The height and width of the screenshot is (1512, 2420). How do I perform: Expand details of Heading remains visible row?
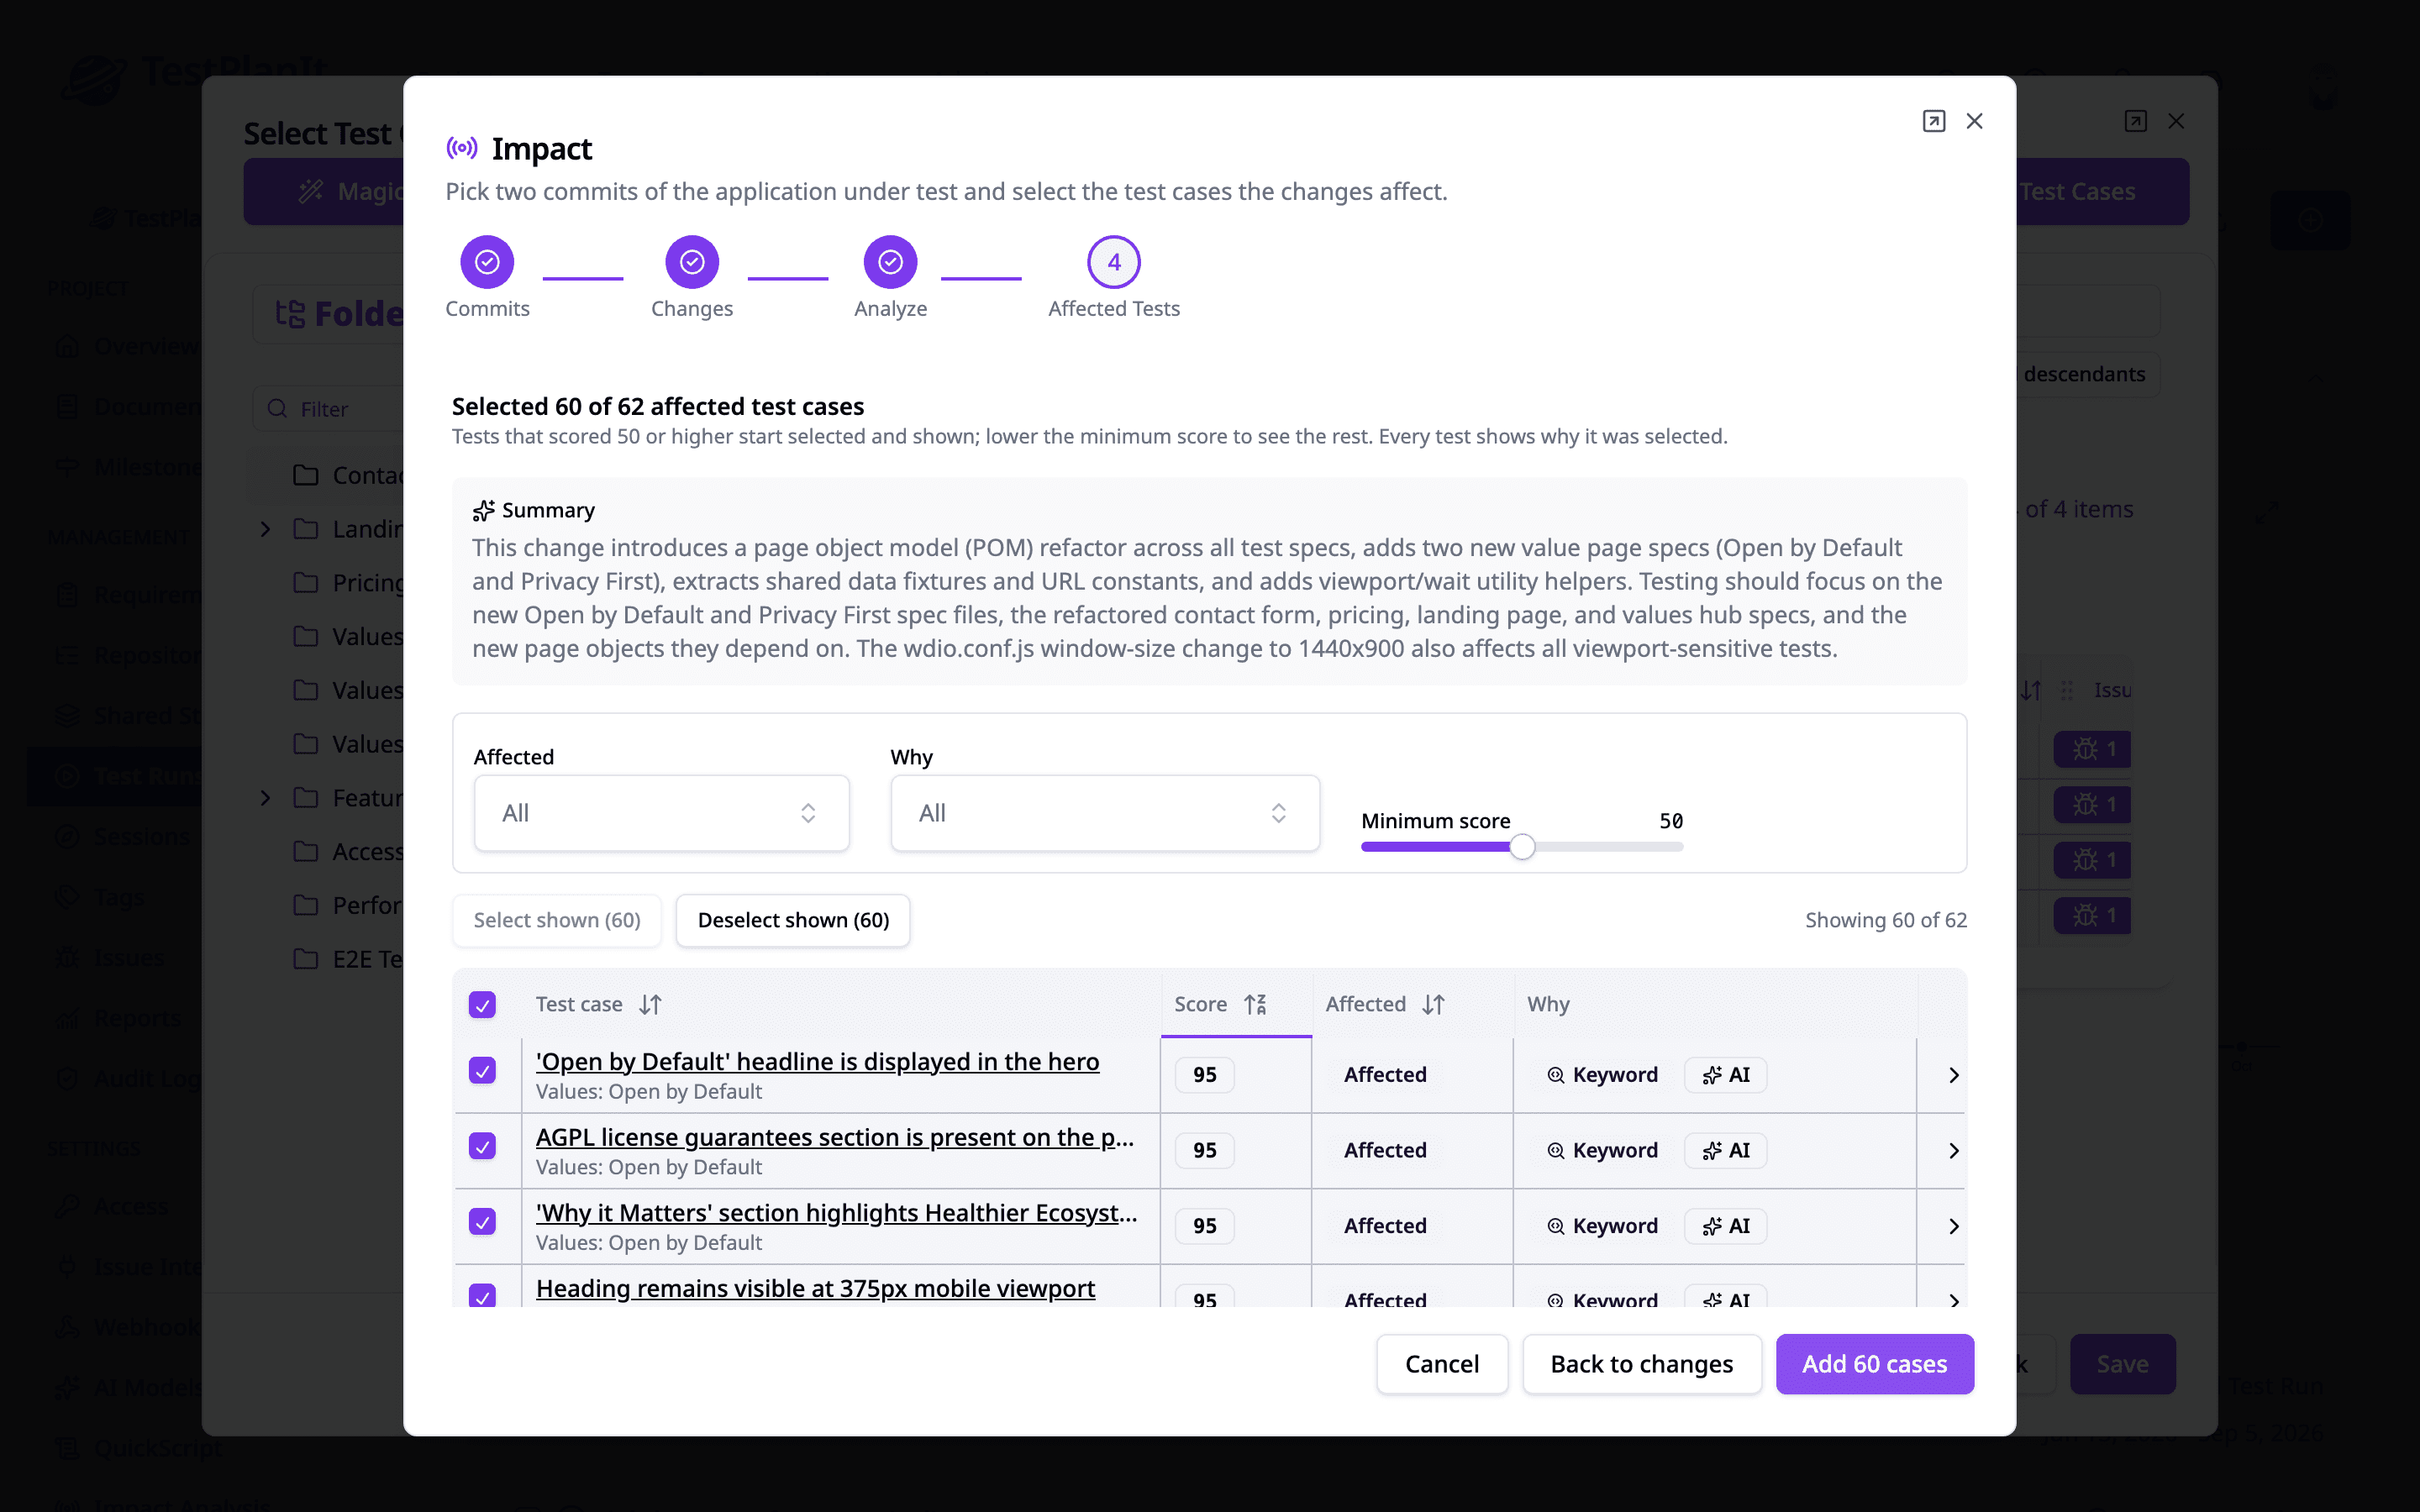pyautogui.click(x=1953, y=1300)
